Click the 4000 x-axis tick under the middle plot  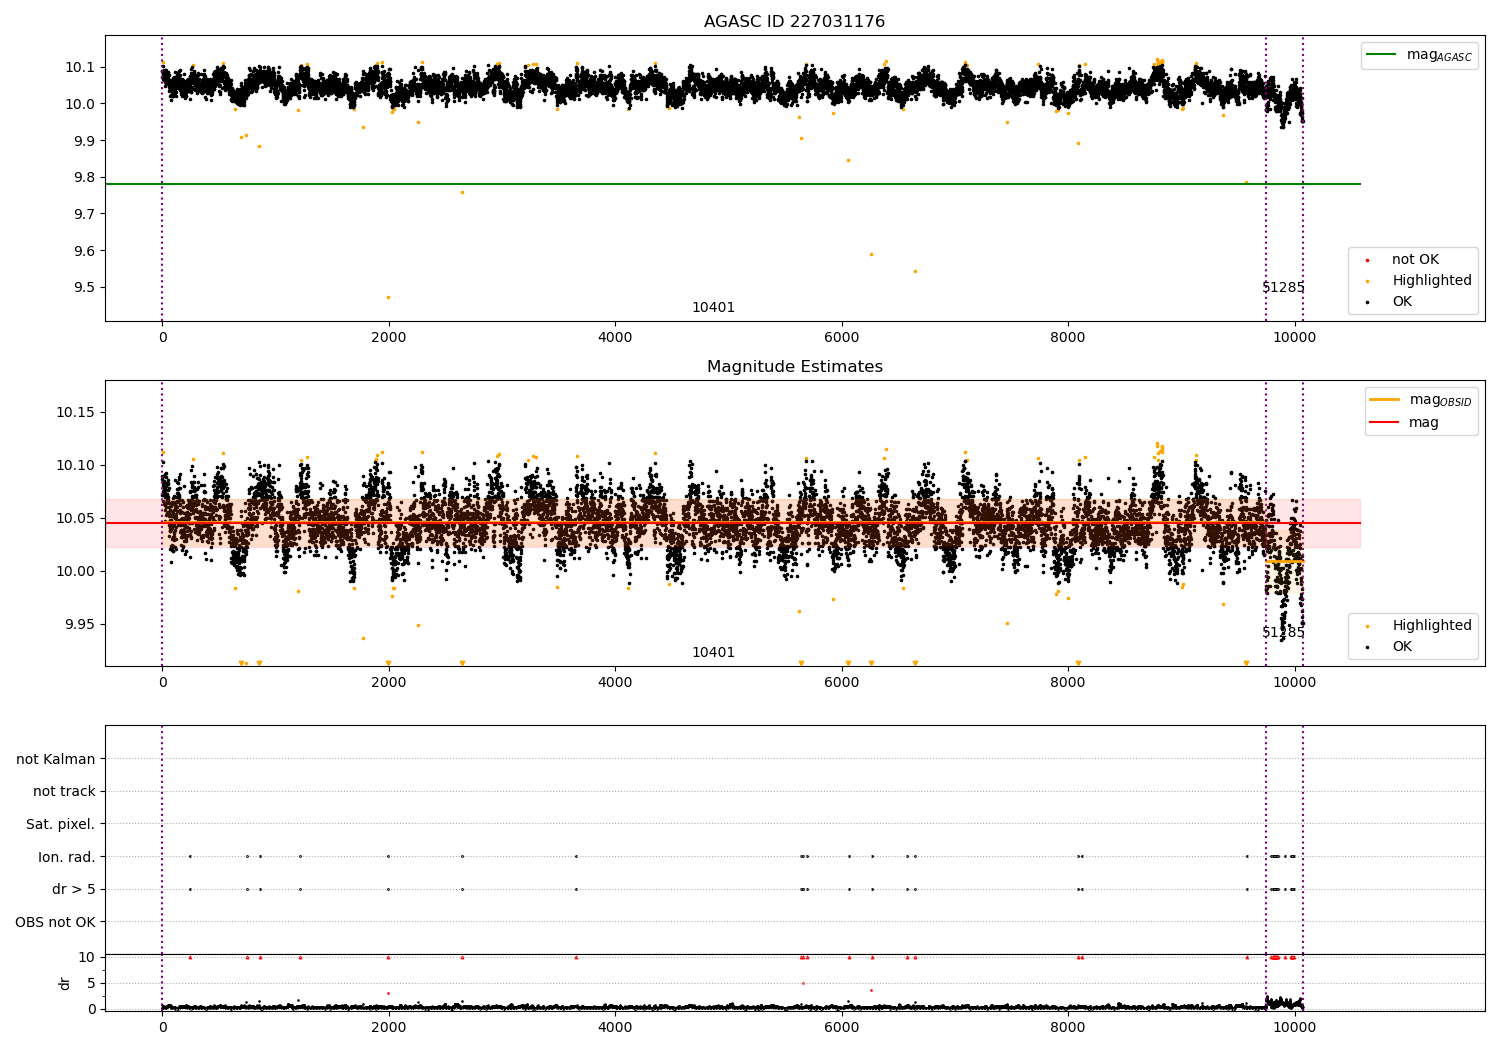(x=615, y=683)
